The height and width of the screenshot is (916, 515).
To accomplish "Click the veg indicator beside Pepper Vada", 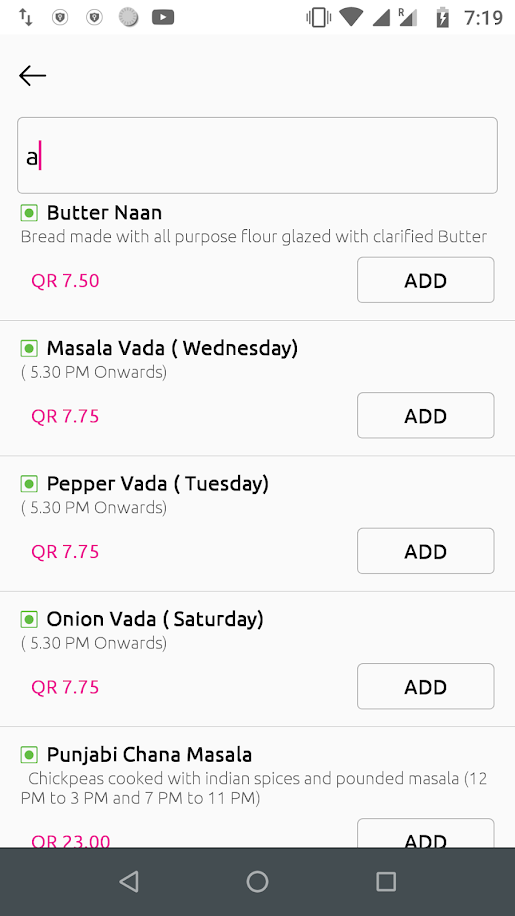I will pyautogui.click(x=29, y=484).
